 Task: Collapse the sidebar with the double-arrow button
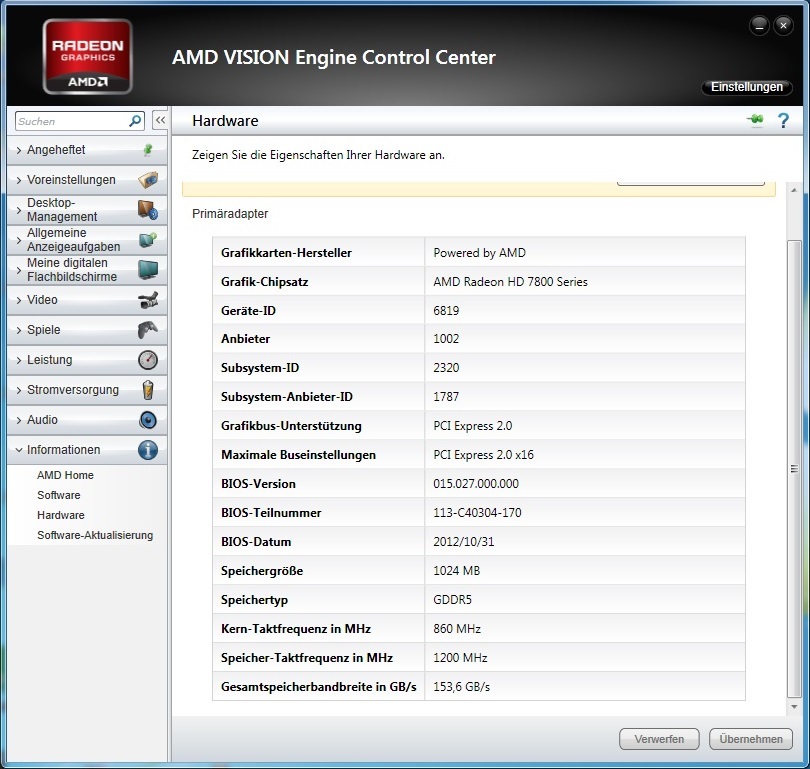click(160, 120)
